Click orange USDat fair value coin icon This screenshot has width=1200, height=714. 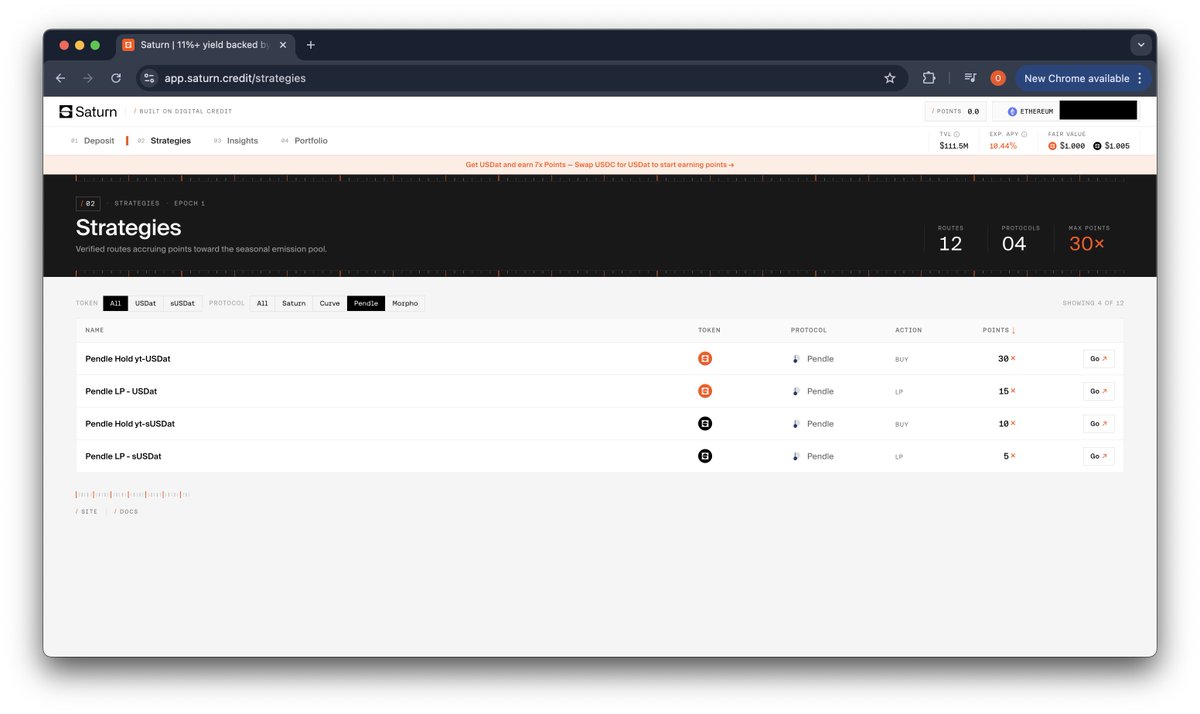pos(1052,146)
